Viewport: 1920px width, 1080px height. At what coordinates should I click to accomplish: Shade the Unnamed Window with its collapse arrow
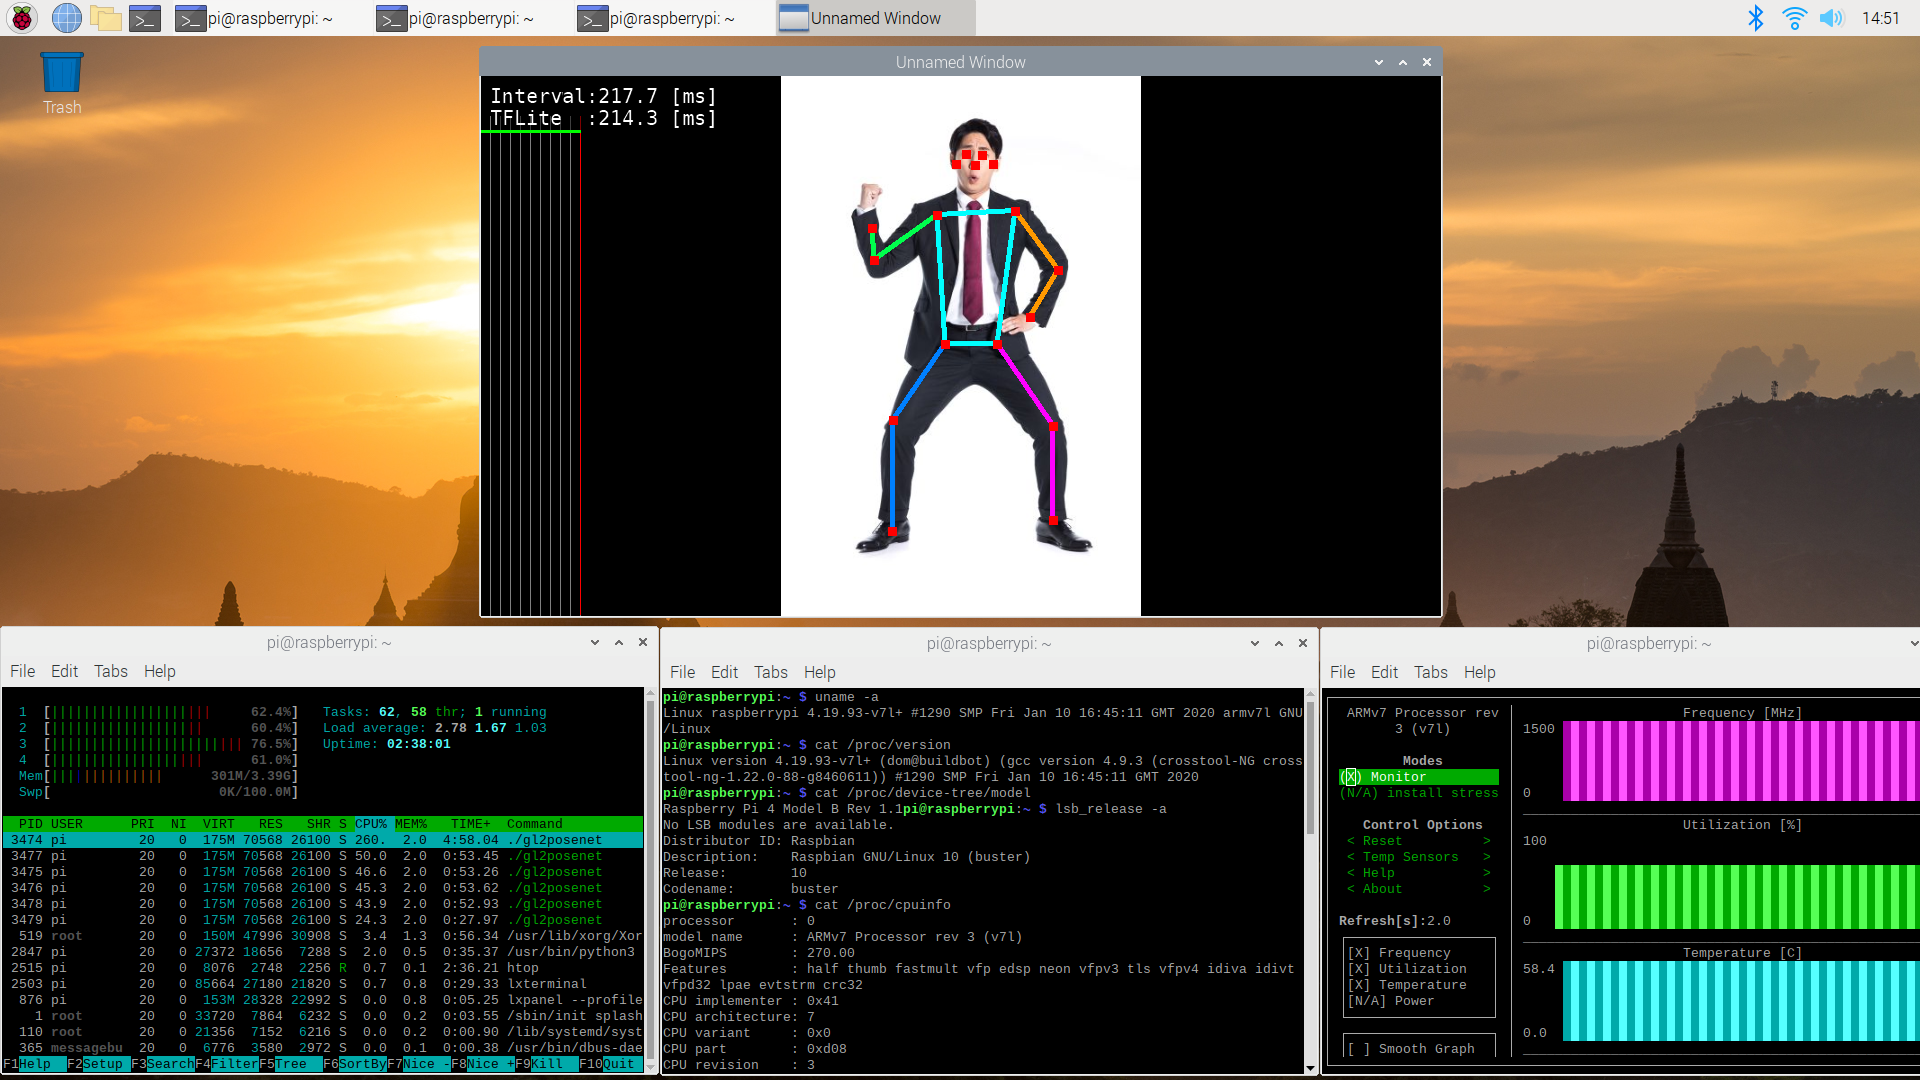(1379, 62)
